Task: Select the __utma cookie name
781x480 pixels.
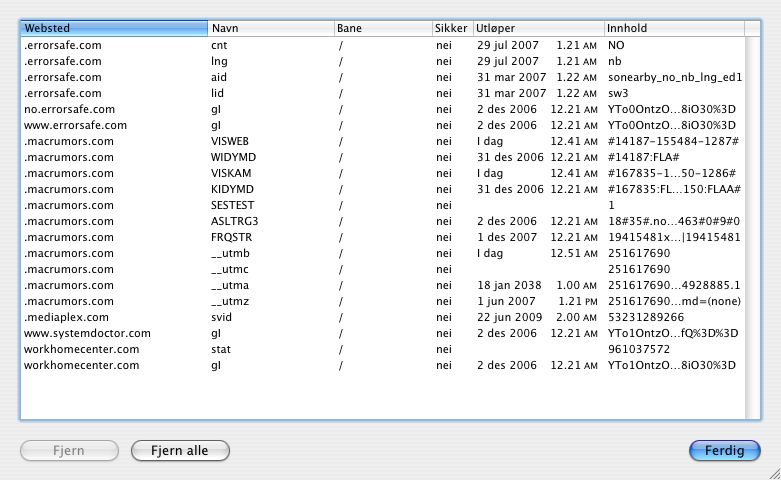Action: click(230, 285)
